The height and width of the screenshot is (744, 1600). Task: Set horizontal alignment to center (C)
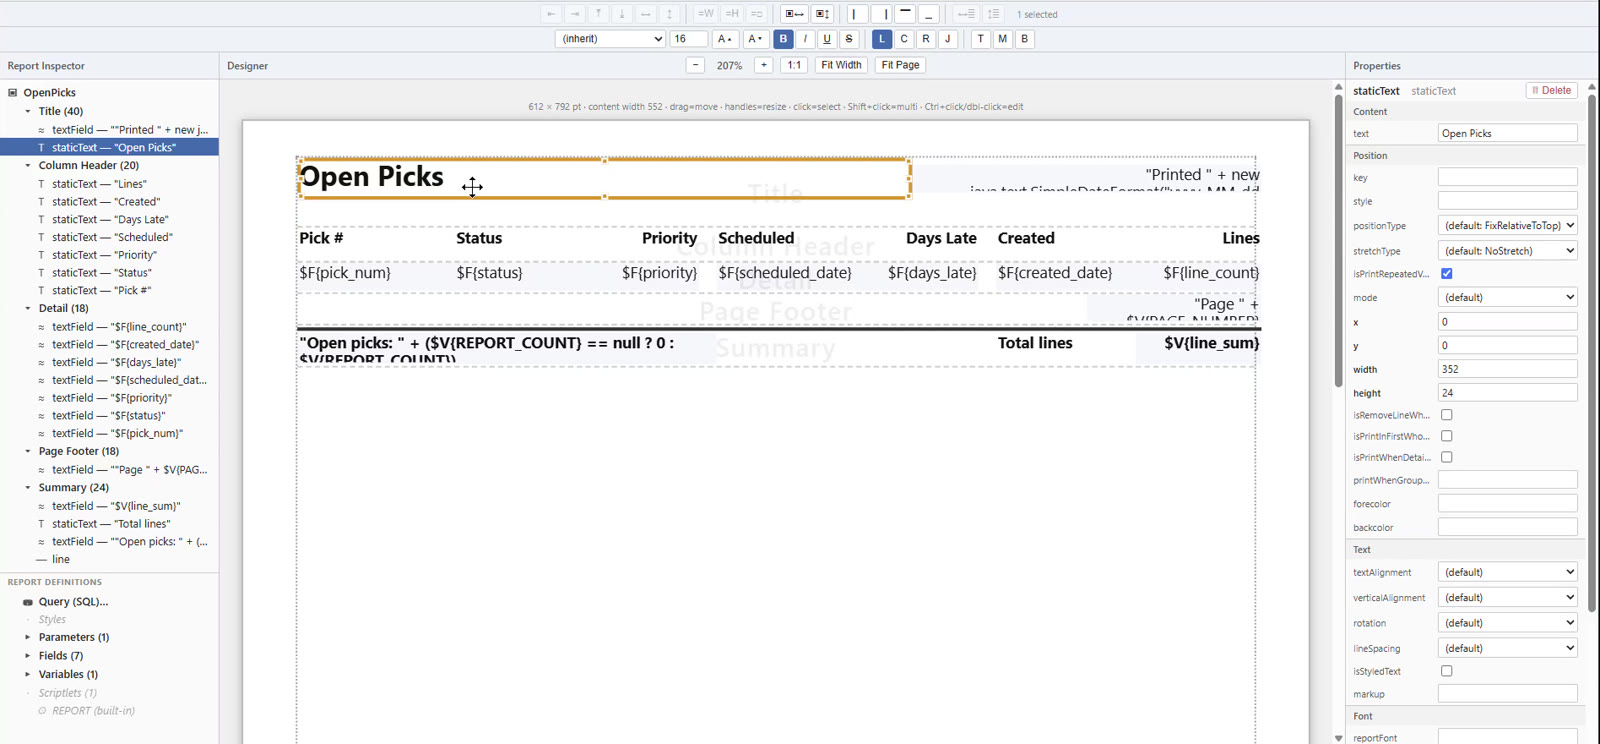click(x=904, y=39)
